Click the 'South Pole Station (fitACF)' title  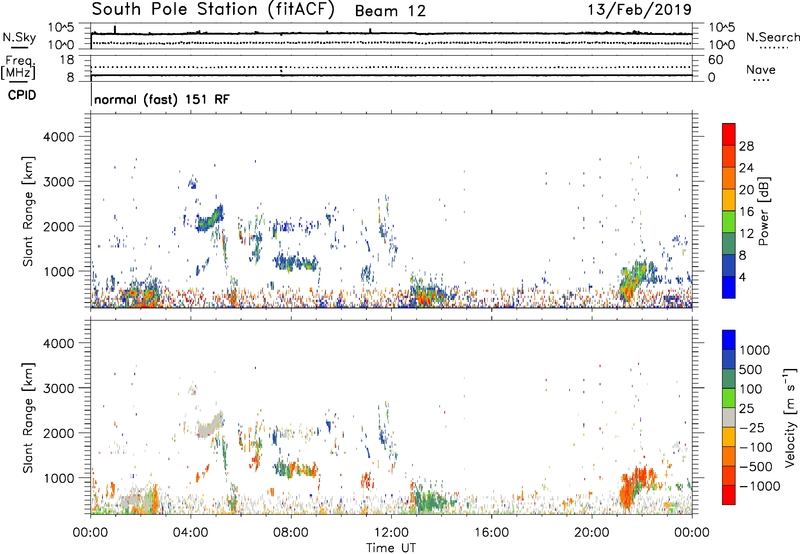point(213,9)
